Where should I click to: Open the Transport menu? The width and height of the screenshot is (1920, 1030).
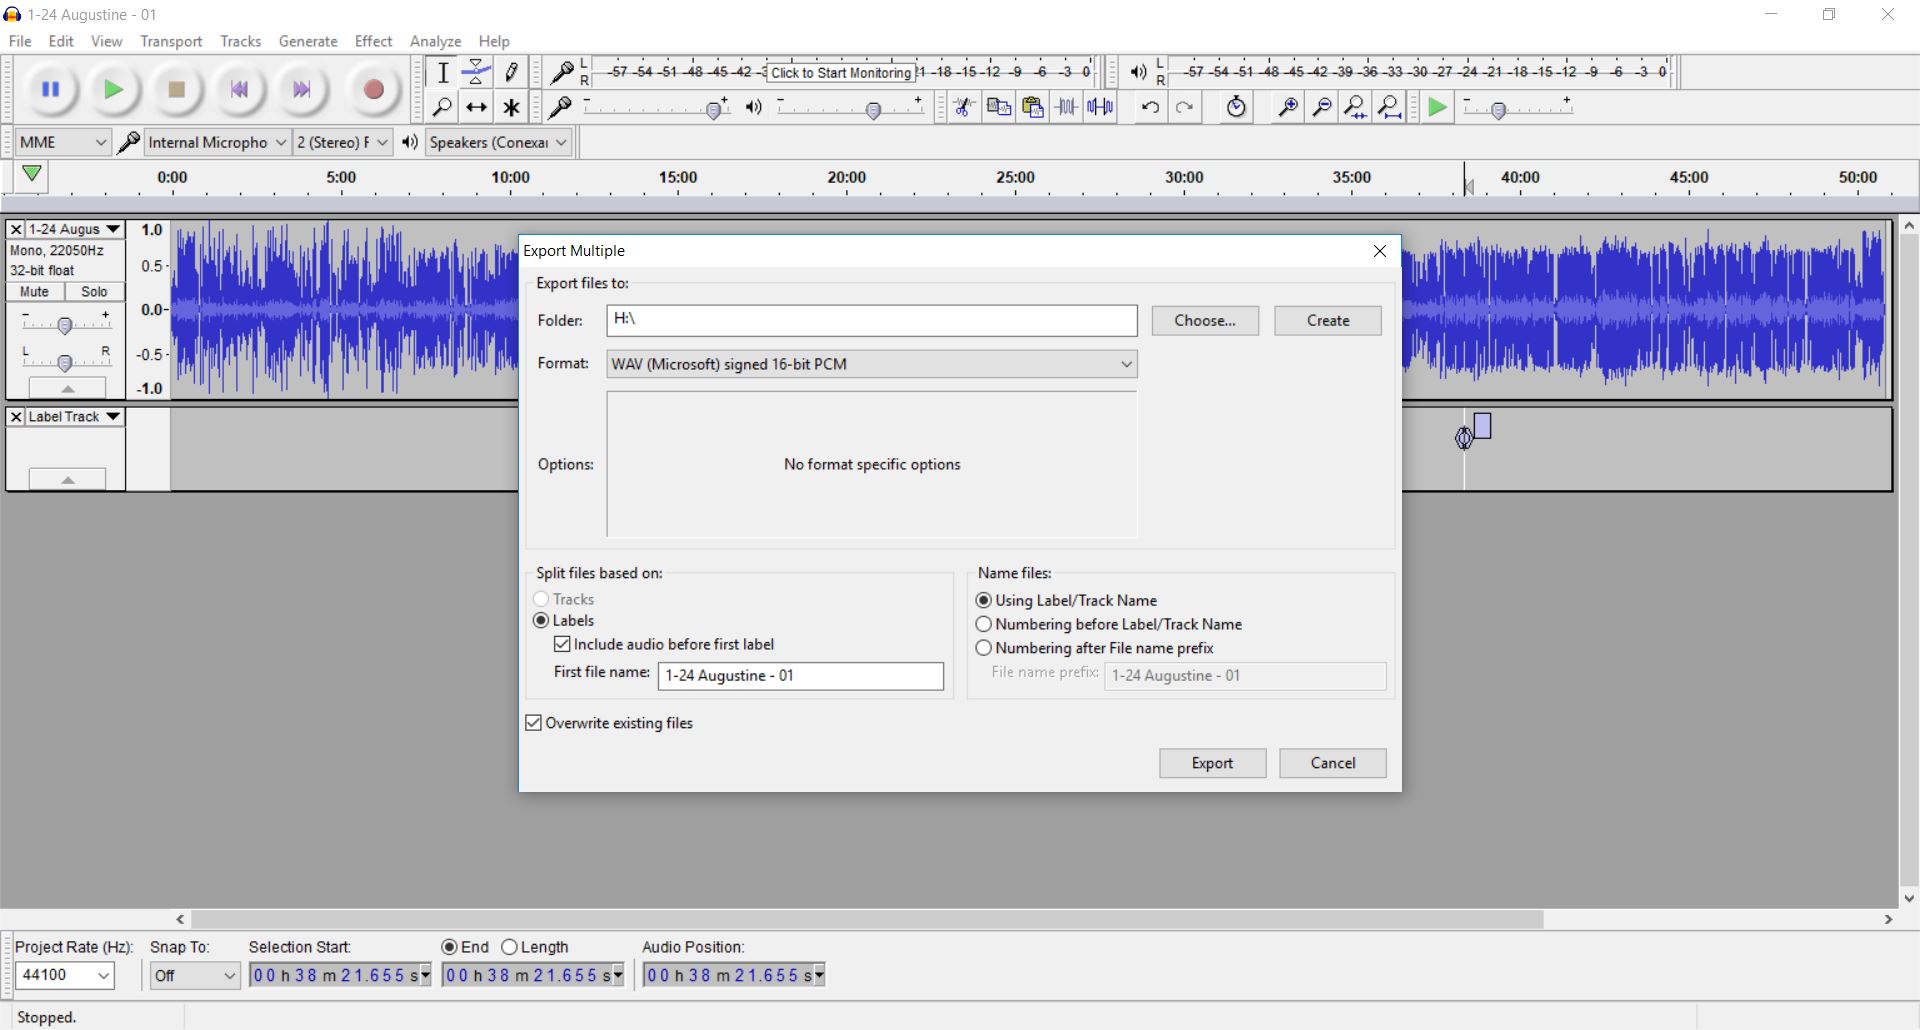pyautogui.click(x=170, y=41)
